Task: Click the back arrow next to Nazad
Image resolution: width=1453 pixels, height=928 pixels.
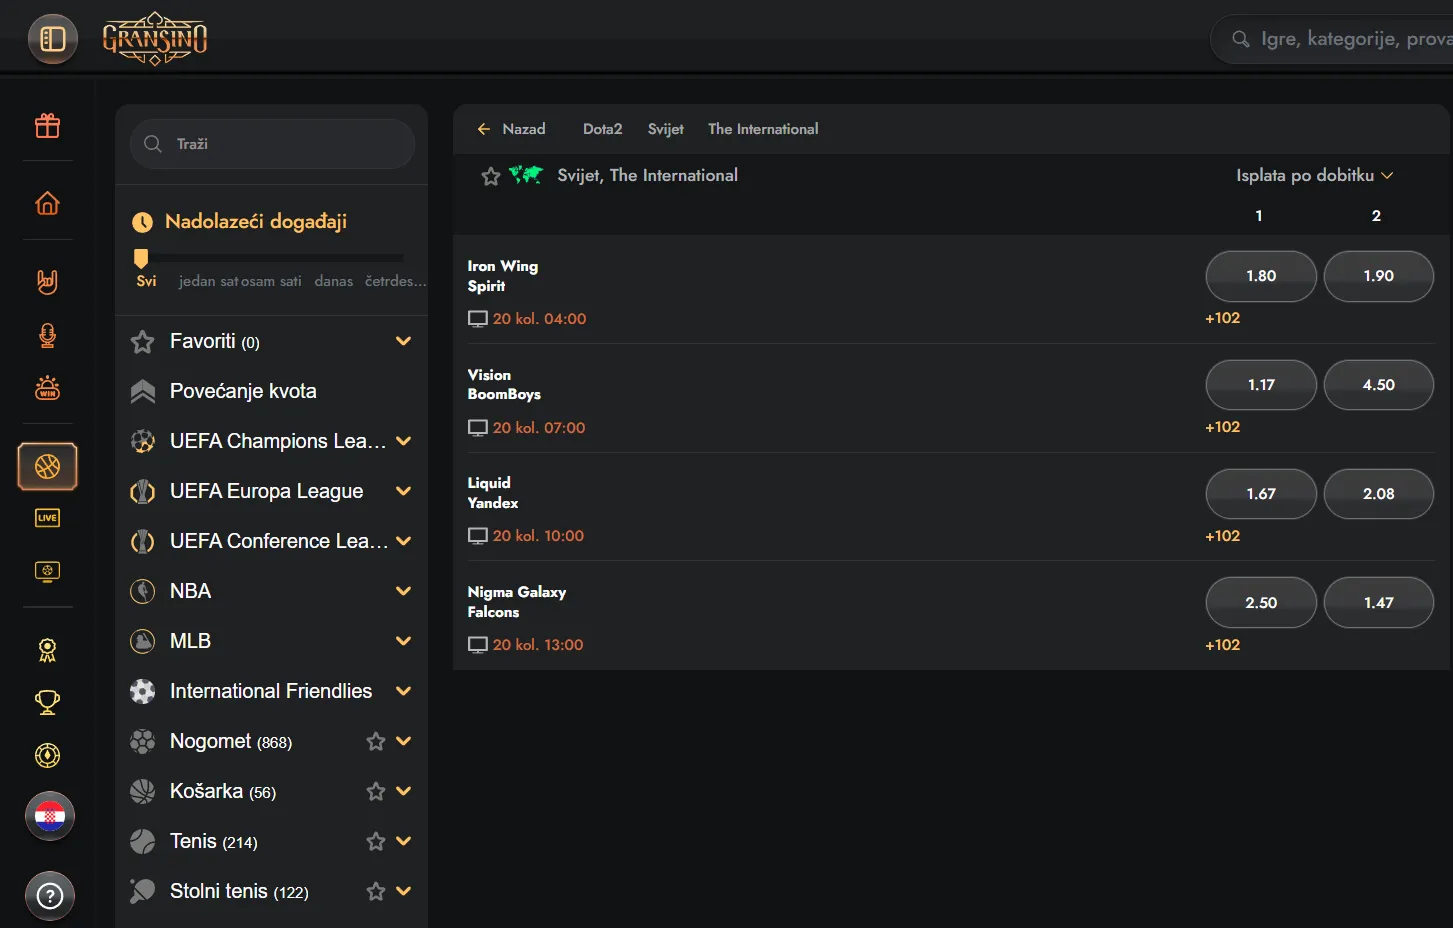Action: pyautogui.click(x=484, y=129)
